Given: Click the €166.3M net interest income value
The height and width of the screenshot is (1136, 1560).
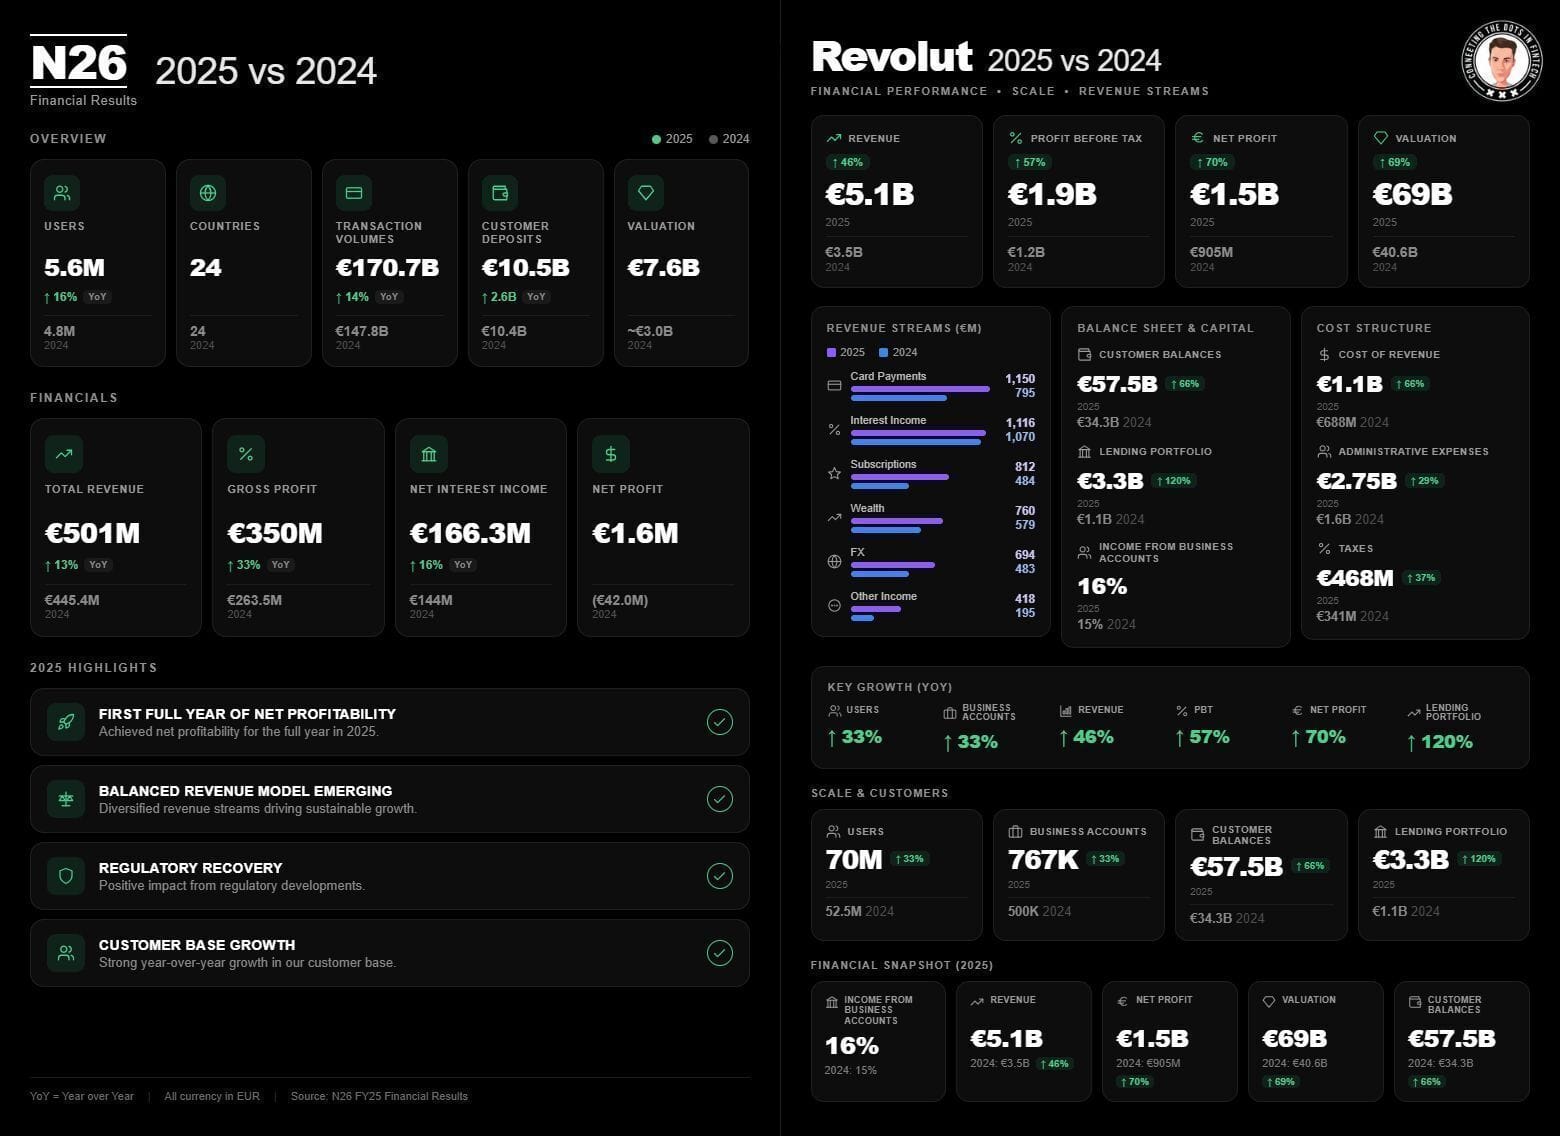Looking at the screenshot, I should (470, 533).
